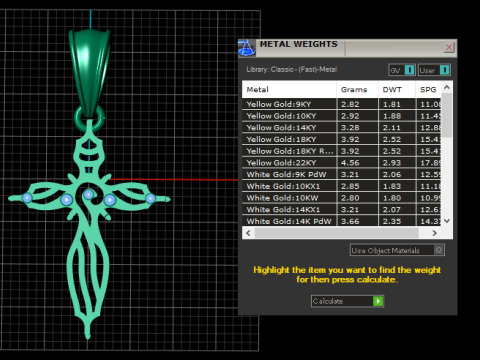Click the vertical scrollbar thumb

[x=447, y=115]
